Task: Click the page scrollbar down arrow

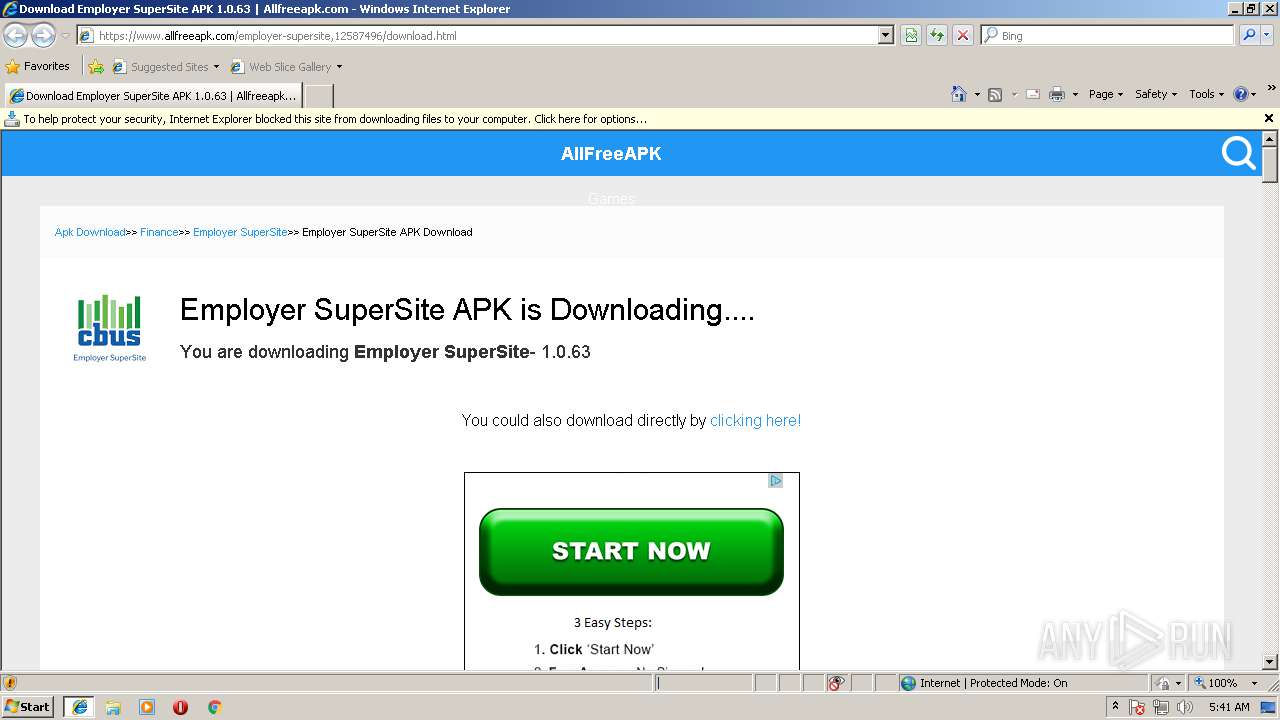Action: coord(1270,662)
